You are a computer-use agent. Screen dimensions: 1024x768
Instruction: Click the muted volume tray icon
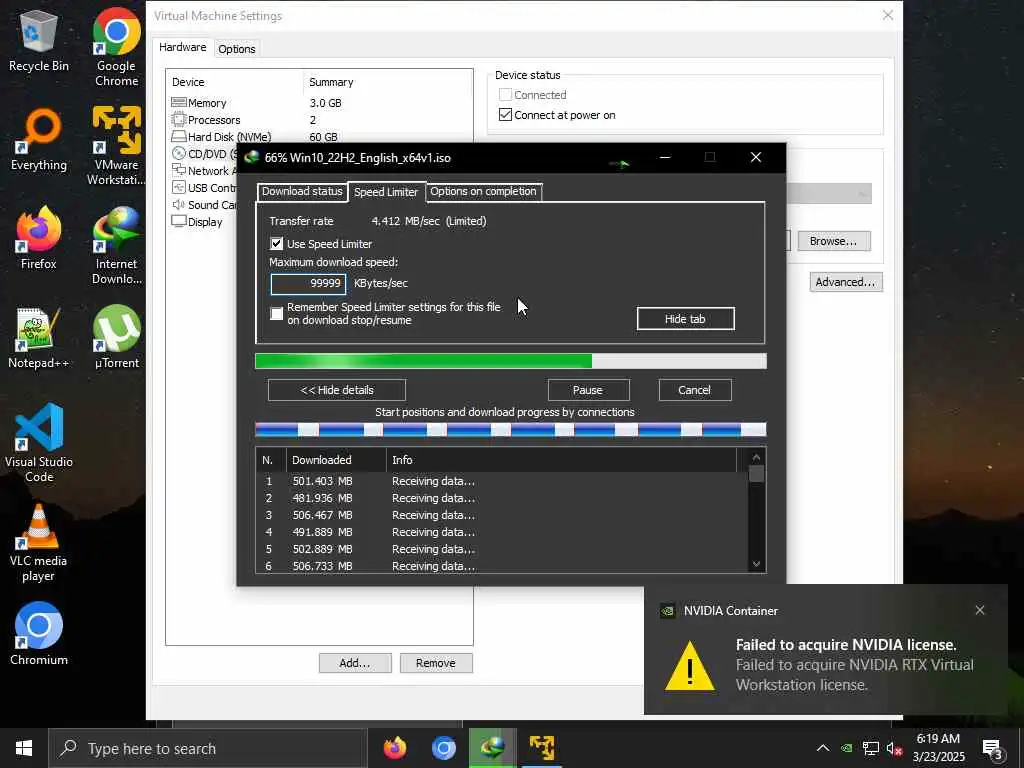click(x=894, y=748)
